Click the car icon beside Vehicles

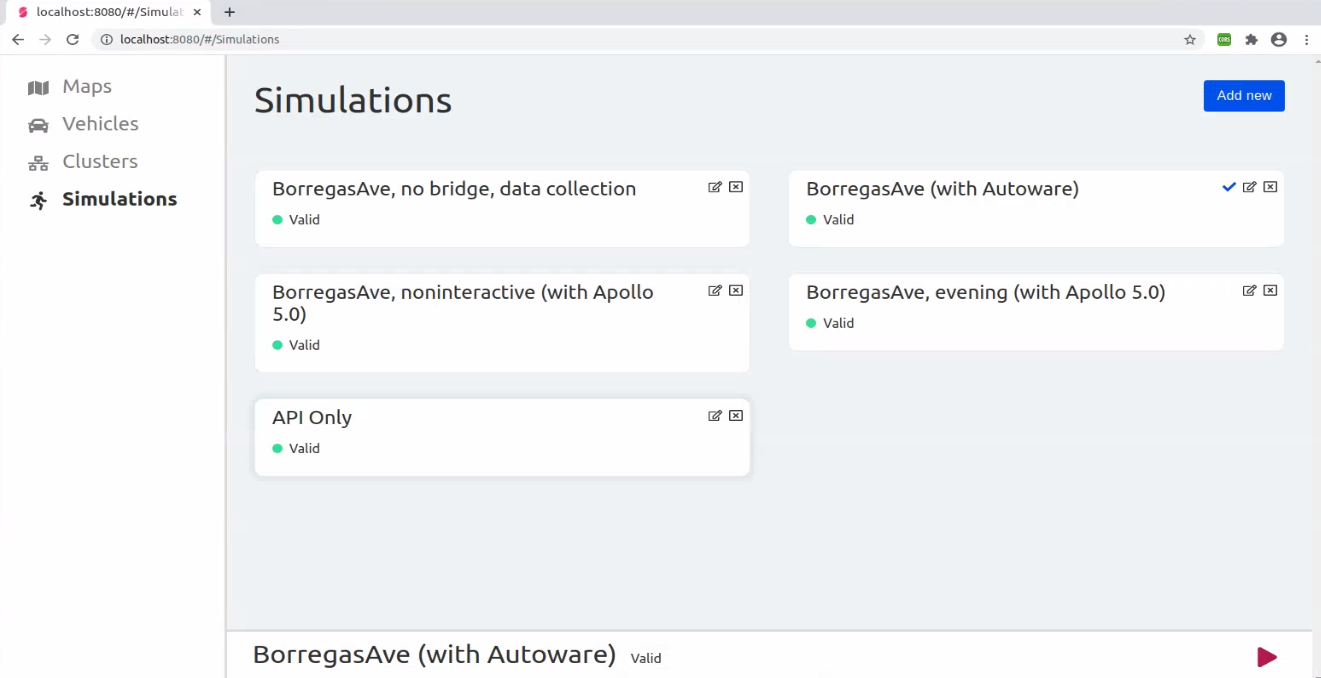point(38,125)
